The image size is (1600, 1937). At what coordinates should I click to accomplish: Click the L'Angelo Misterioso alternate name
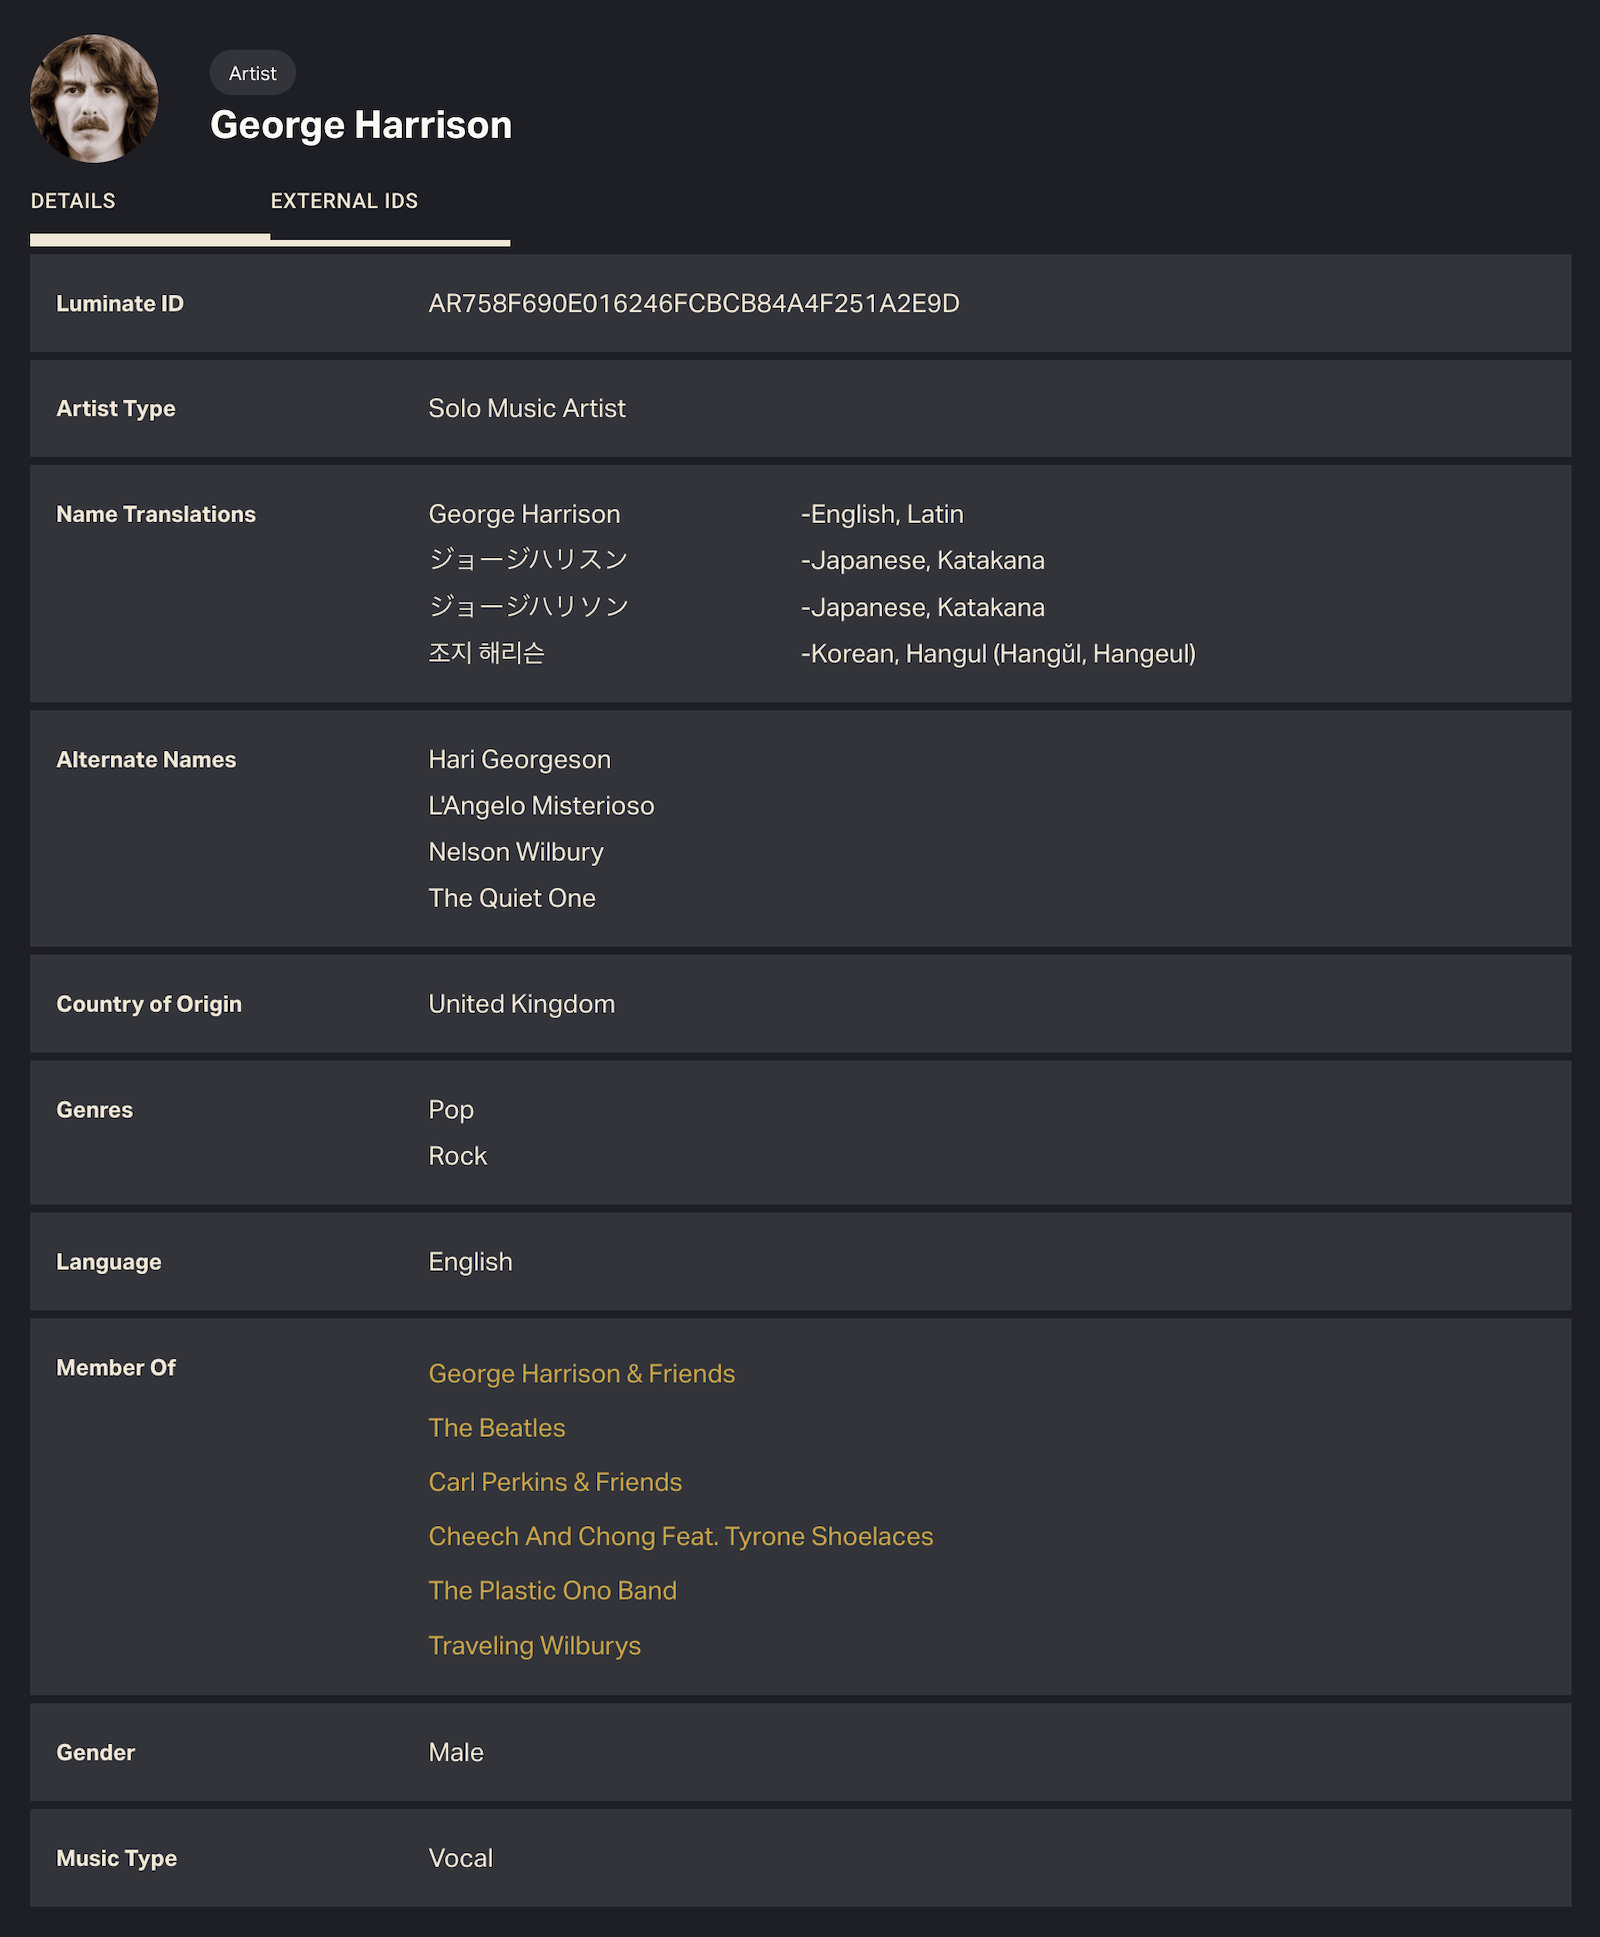tap(541, 806)
